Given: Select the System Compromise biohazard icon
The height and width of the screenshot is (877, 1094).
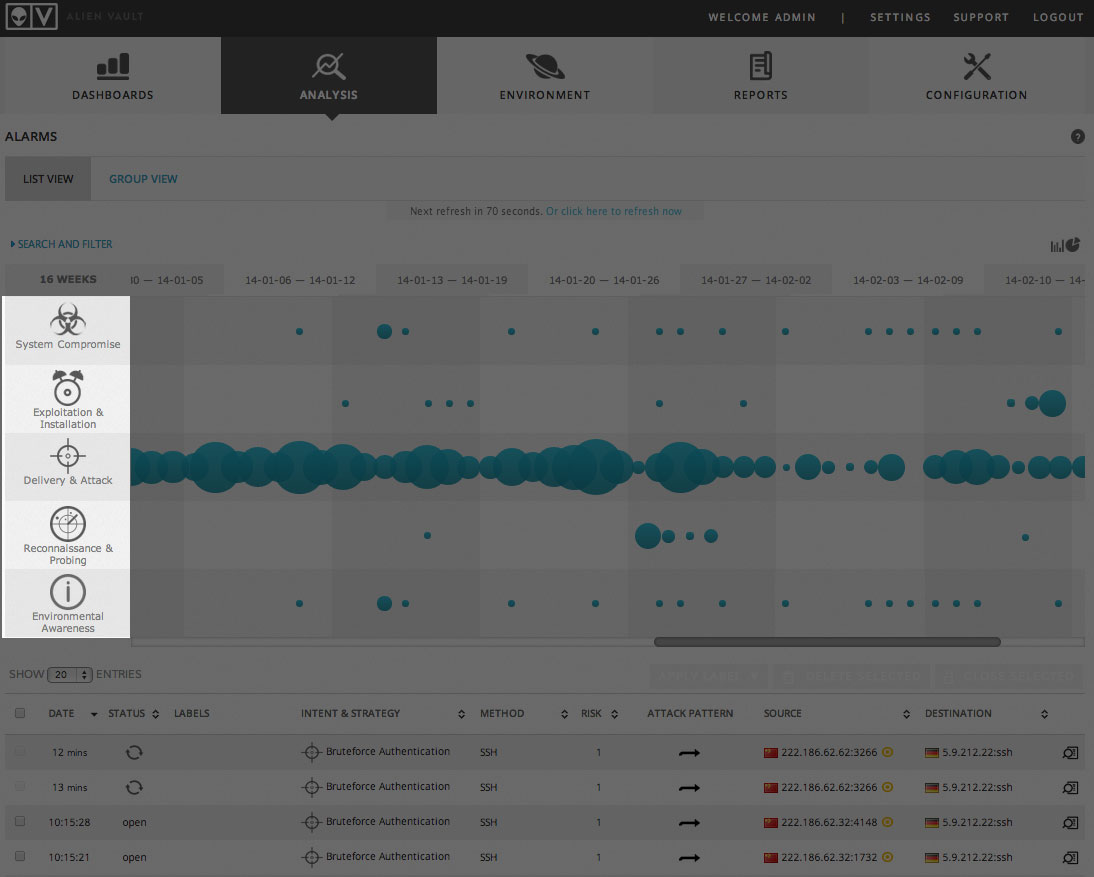Looking at the screenshot, I should (66, 320).
